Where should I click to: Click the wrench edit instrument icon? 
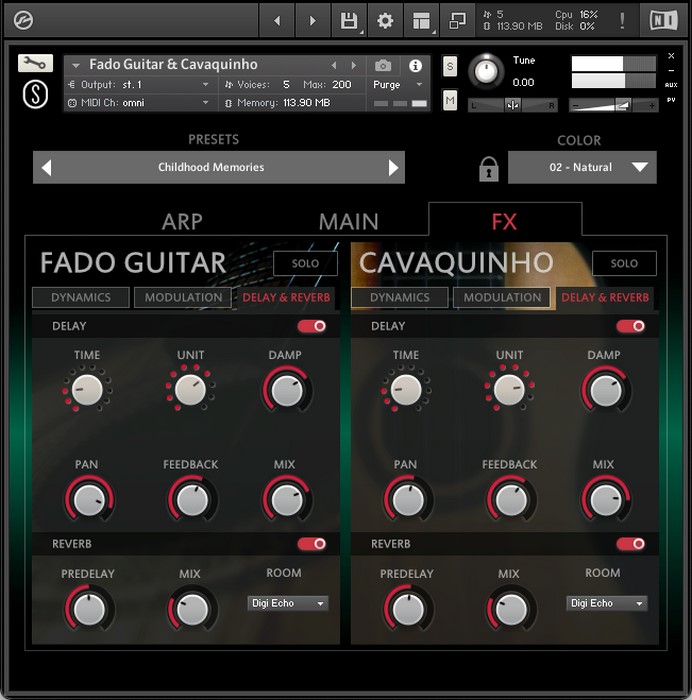point(35,63)
